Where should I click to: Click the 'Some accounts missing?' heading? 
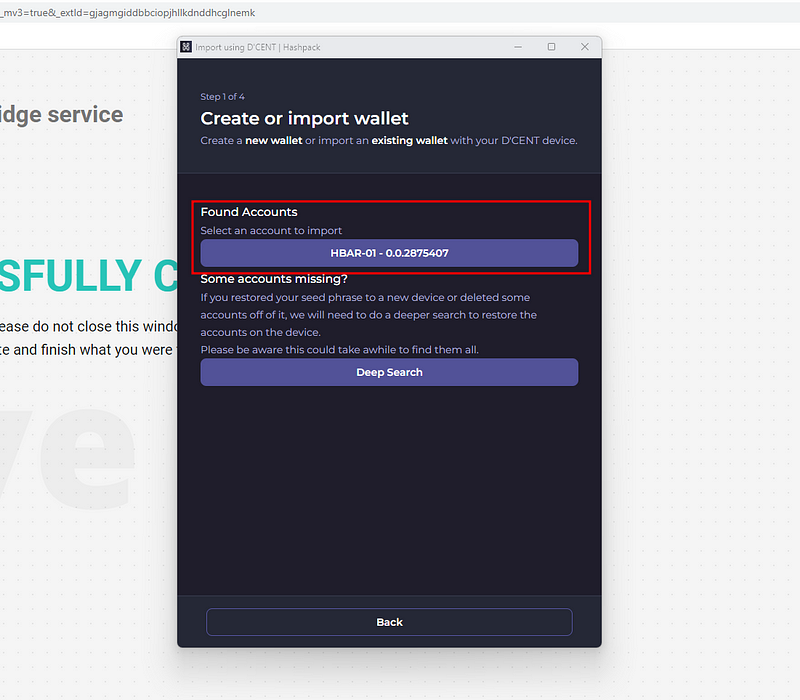[x=274, y=279]
